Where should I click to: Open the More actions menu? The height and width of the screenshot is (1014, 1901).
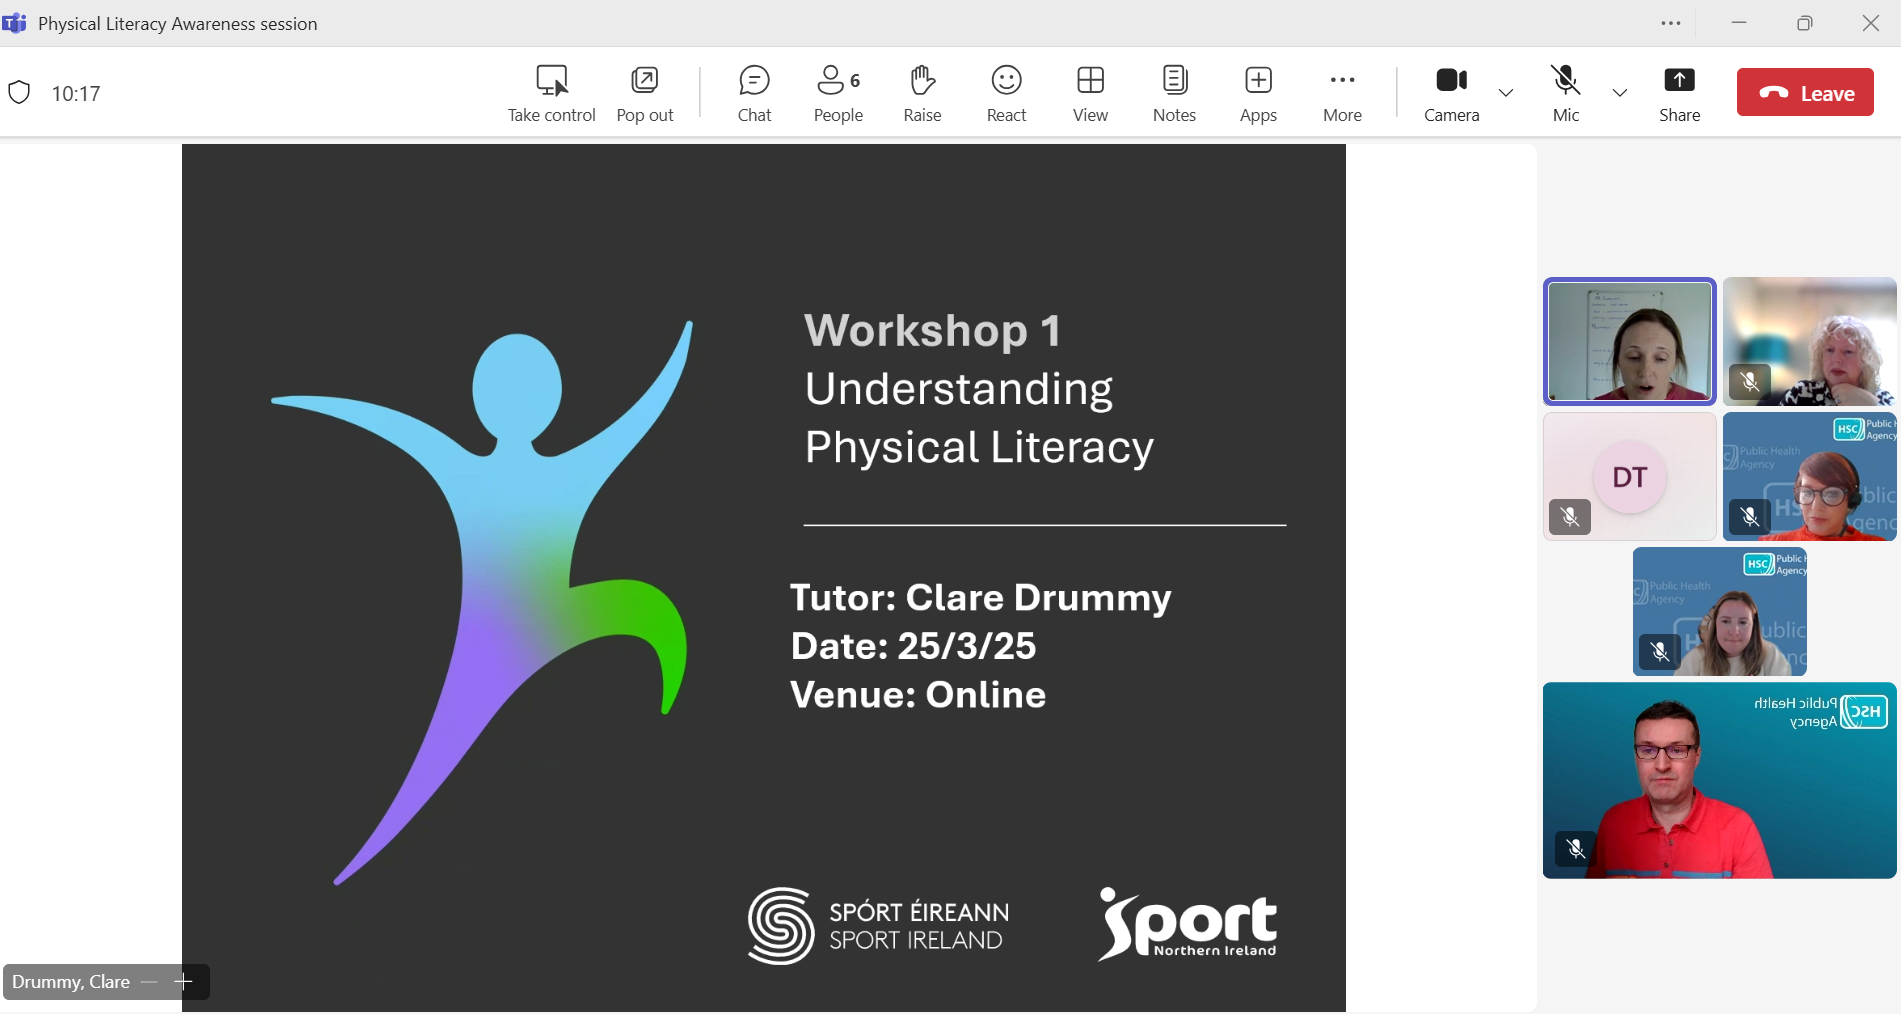[1342, 94]
